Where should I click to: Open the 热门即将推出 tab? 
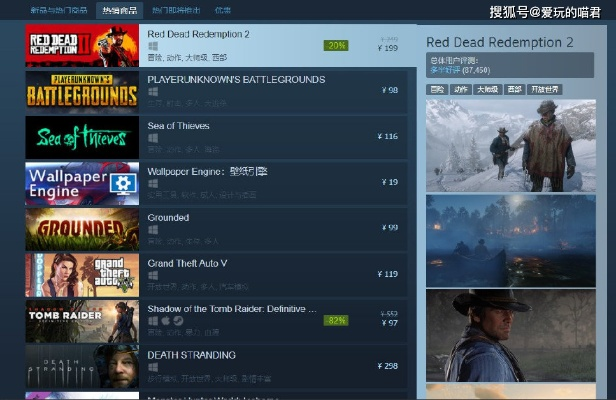[x=176, y=10]
